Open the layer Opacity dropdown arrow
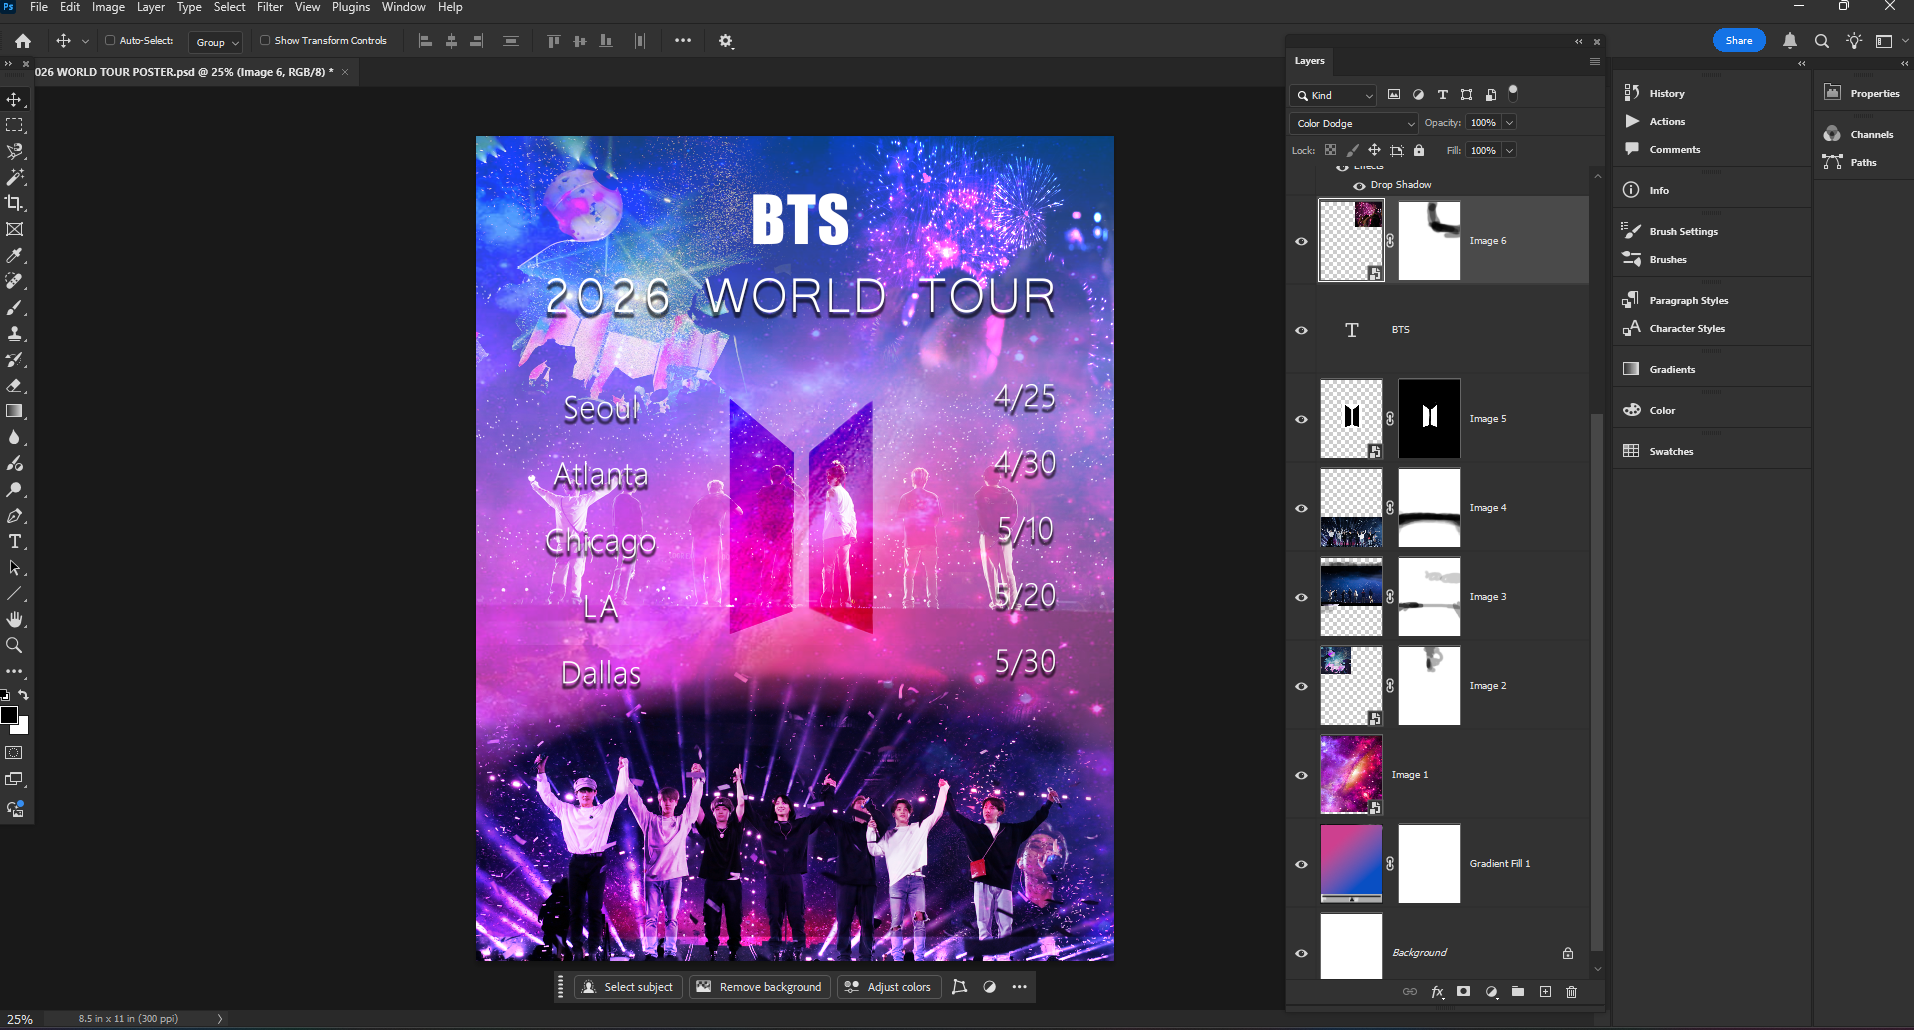The height and width of the screenshot is (1030, 1914). coord(1509,123)
